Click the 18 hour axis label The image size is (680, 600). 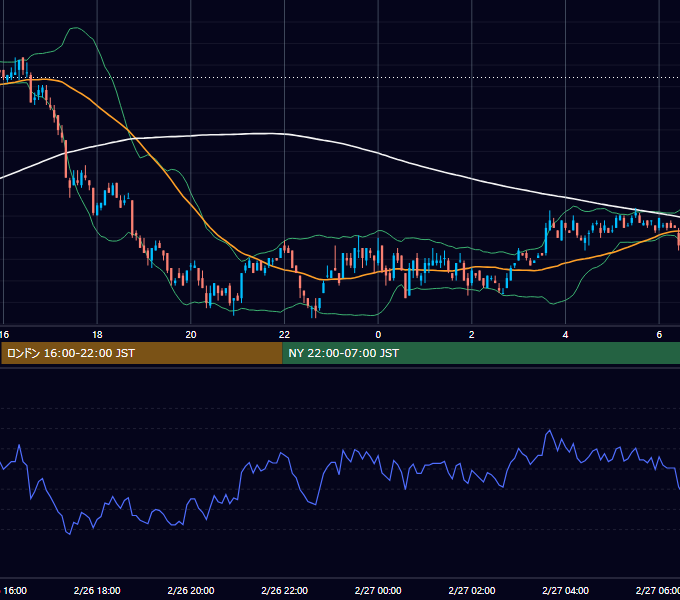[x=97, y=335]
